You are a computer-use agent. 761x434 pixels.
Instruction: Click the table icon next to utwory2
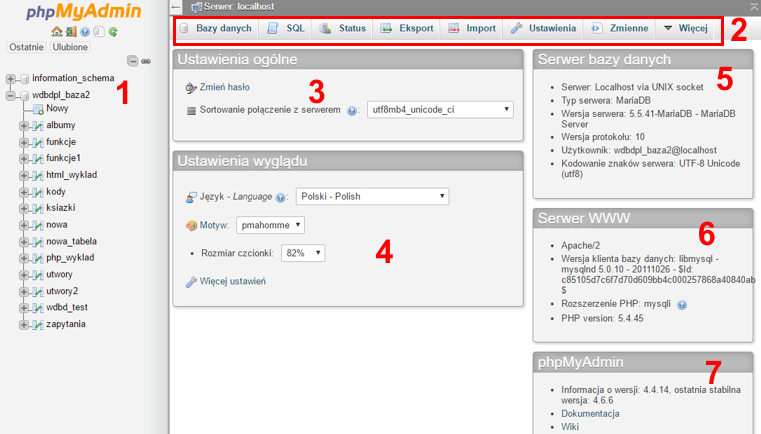[38, 292]
